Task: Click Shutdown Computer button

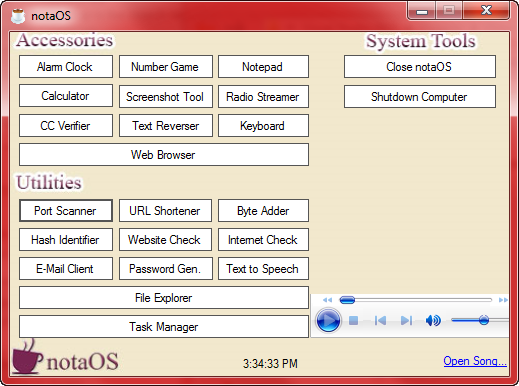Action: tap(420, 97)
